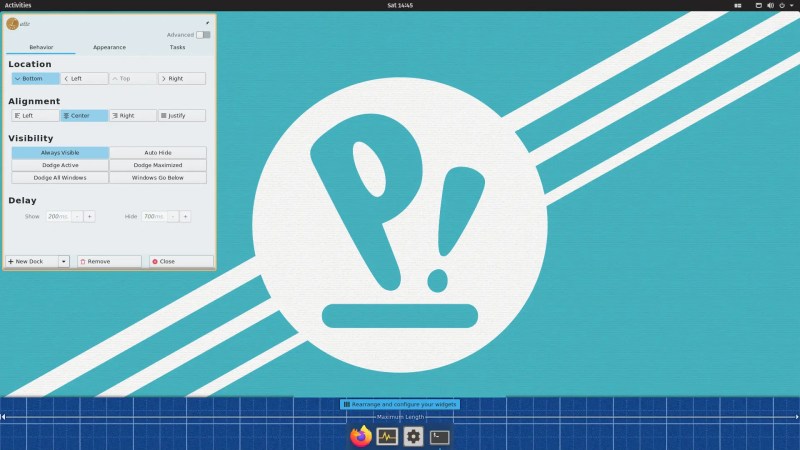
Task: Open the Settings gear in the dock
Action: [413, 436]
